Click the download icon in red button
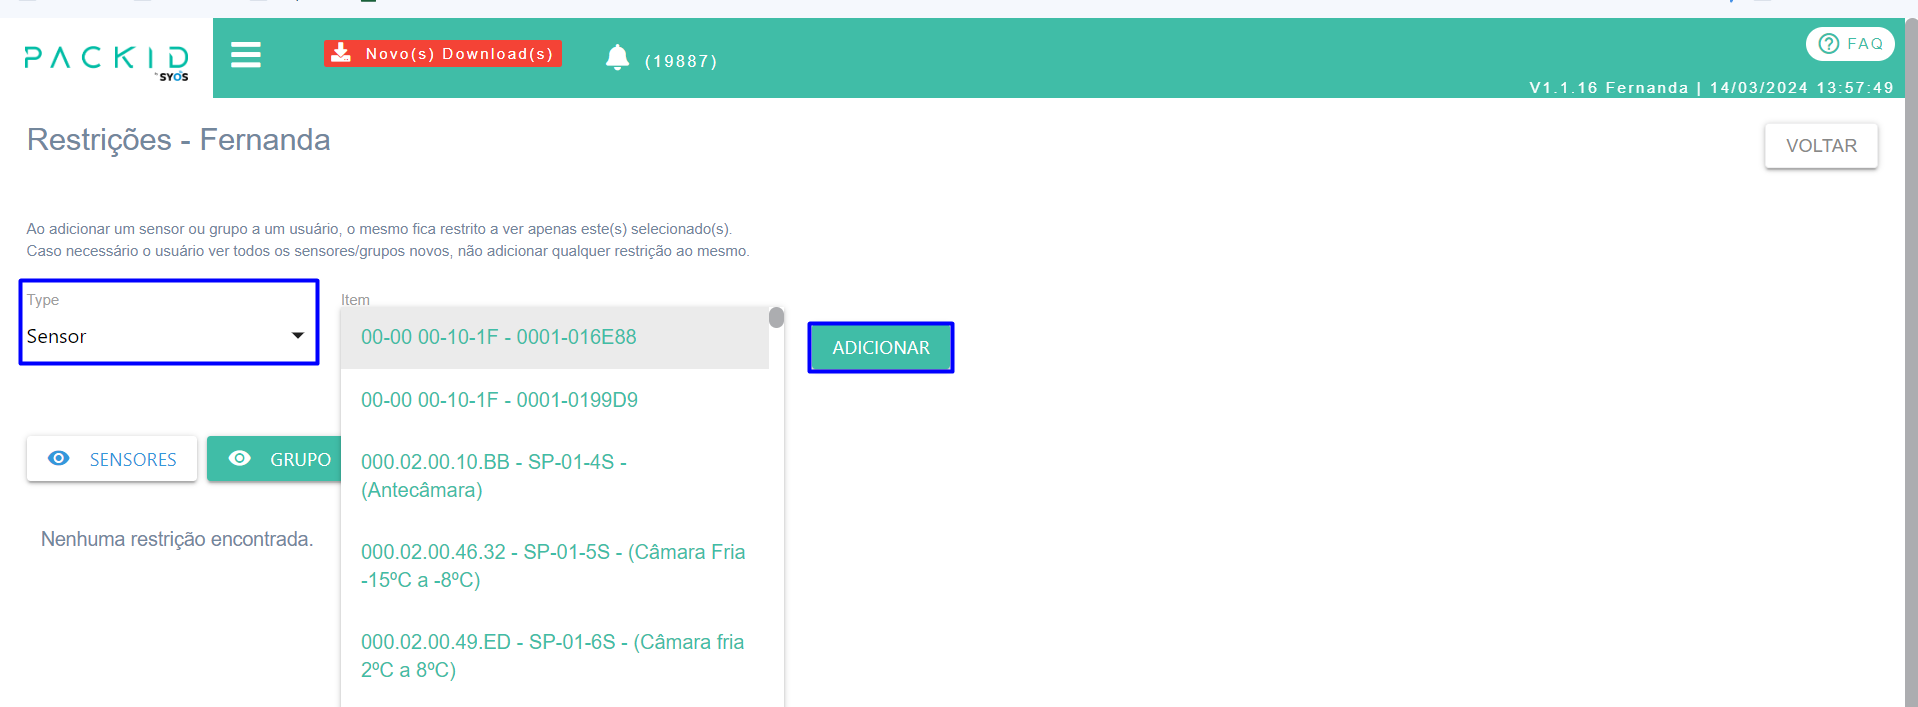The width and height of the screenshot is (1918, 707). [341, 53]
